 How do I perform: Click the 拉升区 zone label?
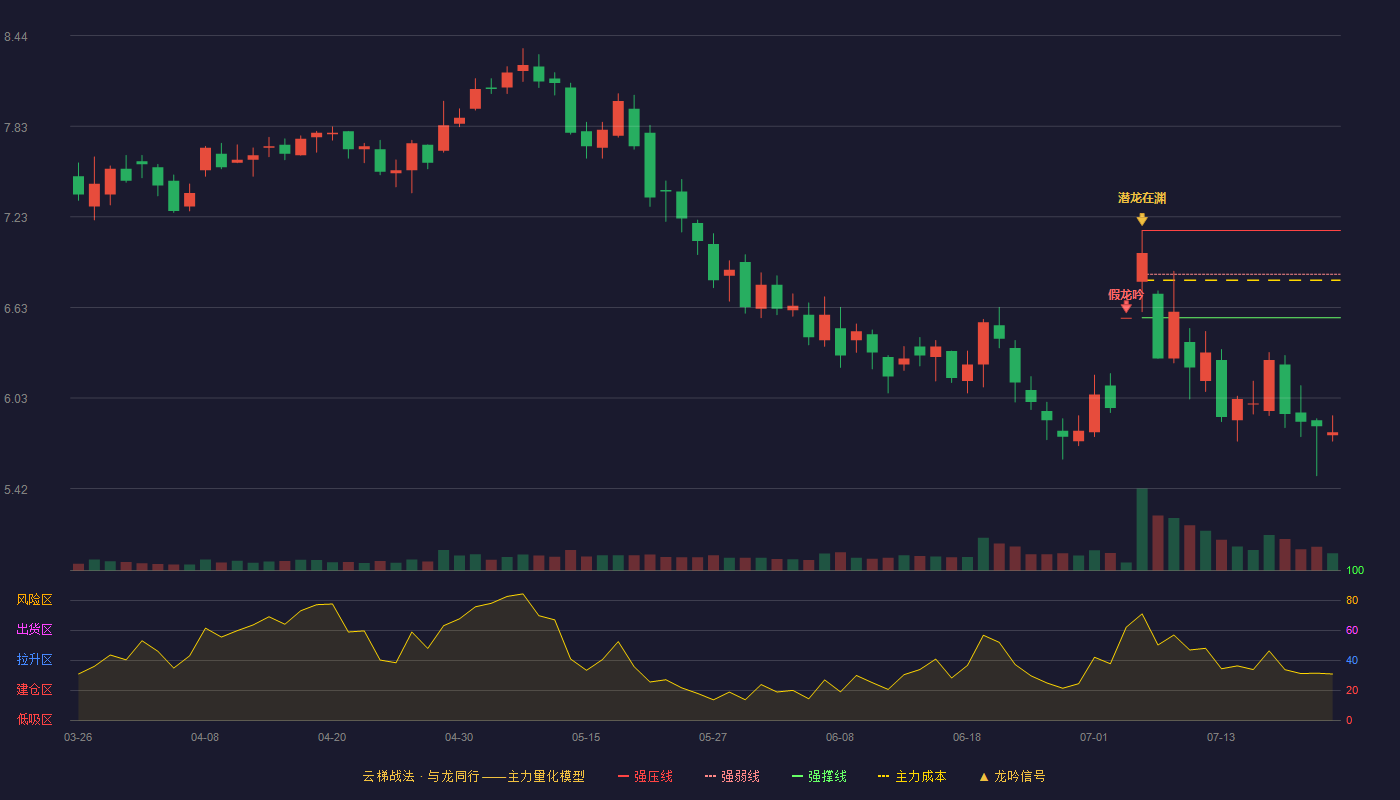pyautogui.click(x=34, y=660)
